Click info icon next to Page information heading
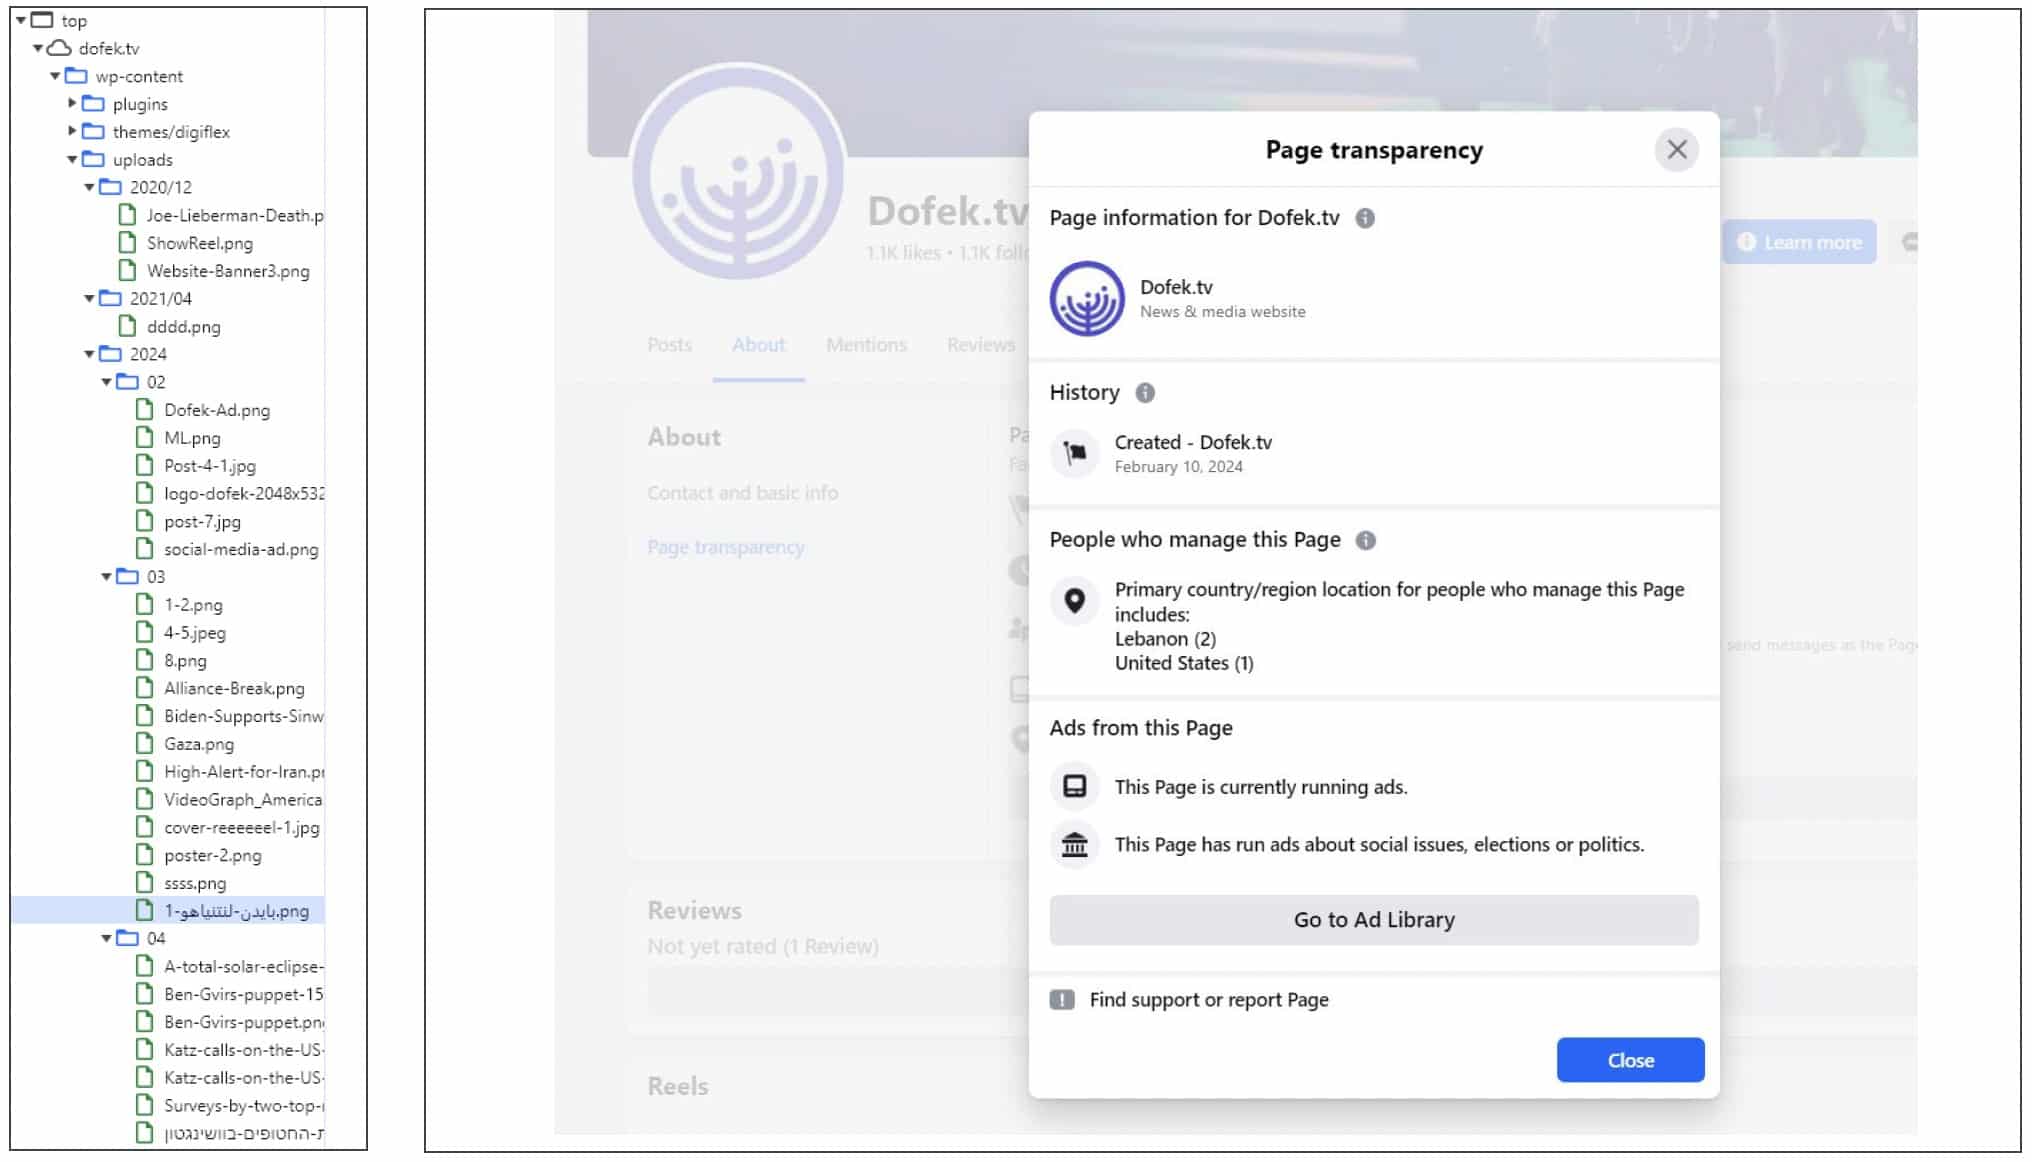The width and height of the screenshot is (2032, 1162). [1364, 218]
